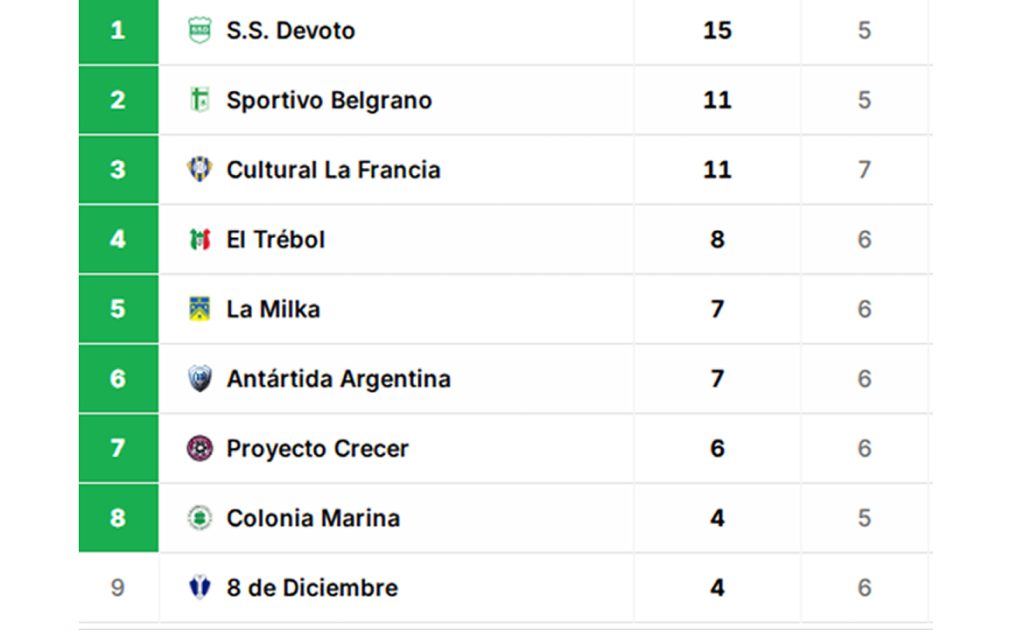The width and height of the screenshot is (1024, 630).
Task: Click the Proyecto Crecer round badge
Action: coord(200,449)
